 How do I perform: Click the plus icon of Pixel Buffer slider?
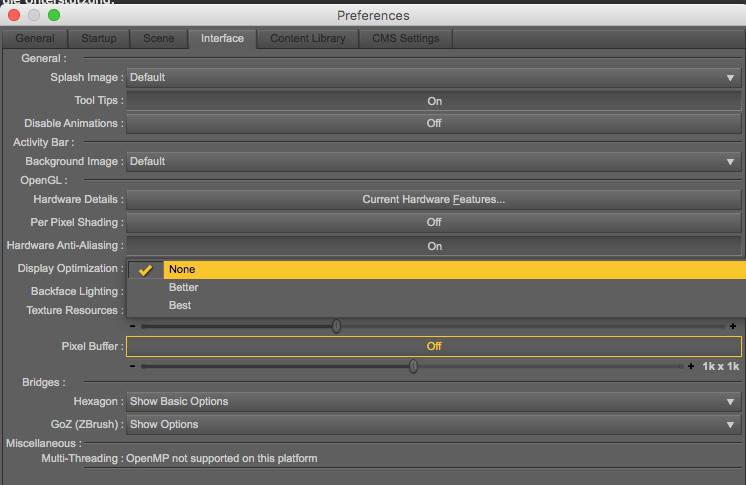click(x=691, y=367)
